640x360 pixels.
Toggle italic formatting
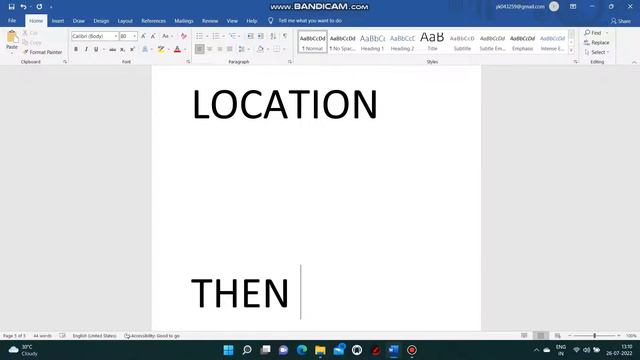(86, 49)
